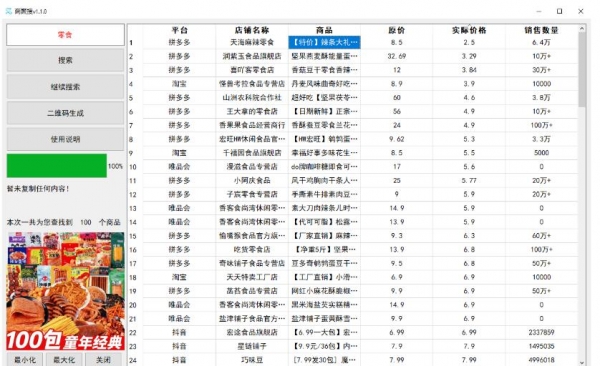The width and height of the screenshot is (600, 366).
Task: Click the 关闭 button below the thumbnail
Action: click(x=103, y=360)
